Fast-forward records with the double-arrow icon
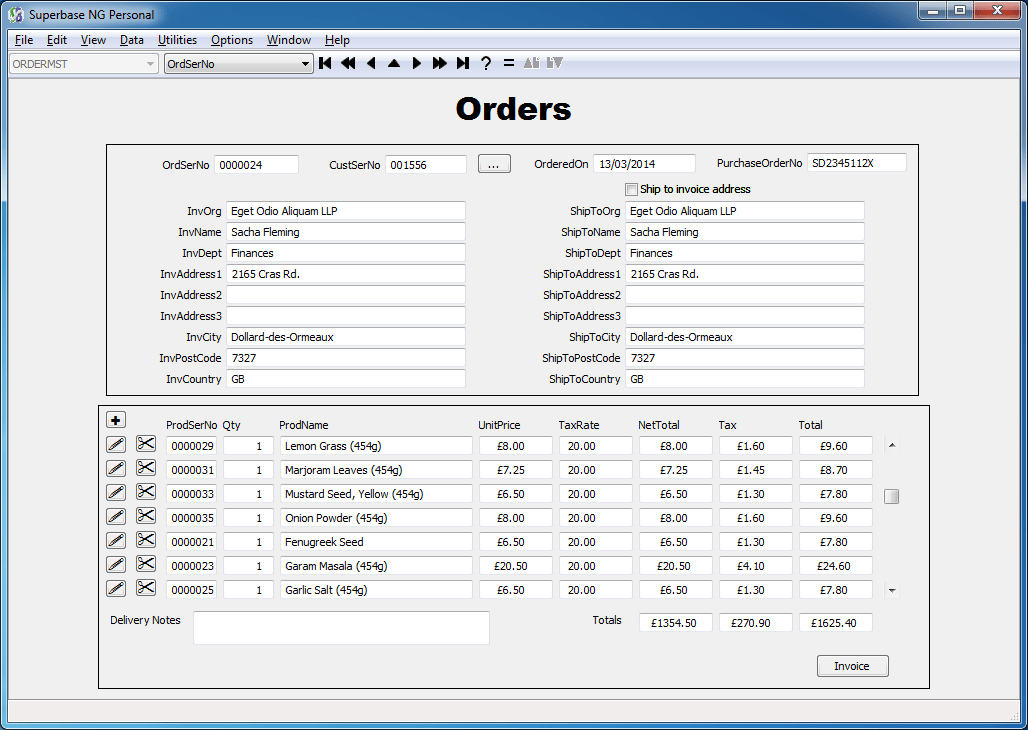 [x=440, y=62]
